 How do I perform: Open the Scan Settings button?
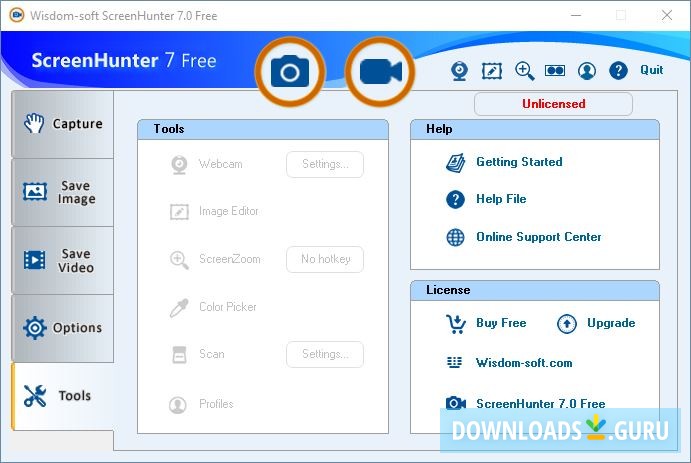(x=325, y=354)
